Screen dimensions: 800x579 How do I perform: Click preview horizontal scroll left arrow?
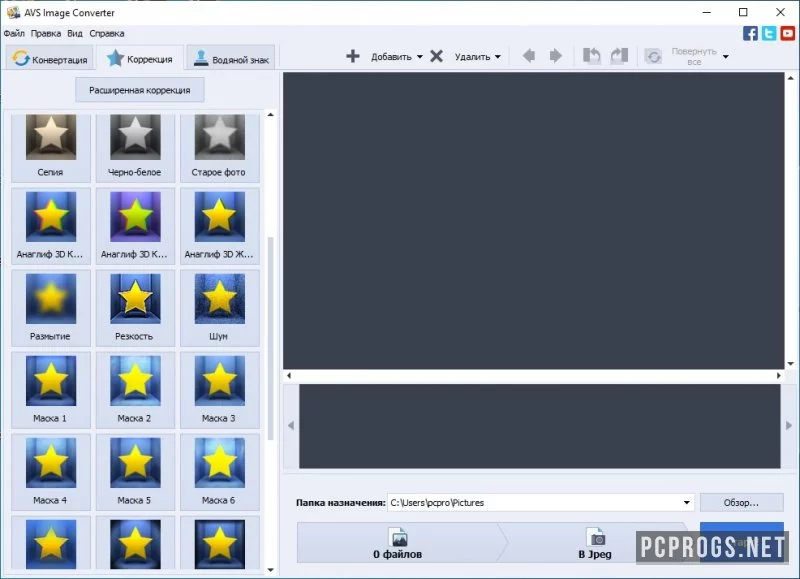(289, 375)
